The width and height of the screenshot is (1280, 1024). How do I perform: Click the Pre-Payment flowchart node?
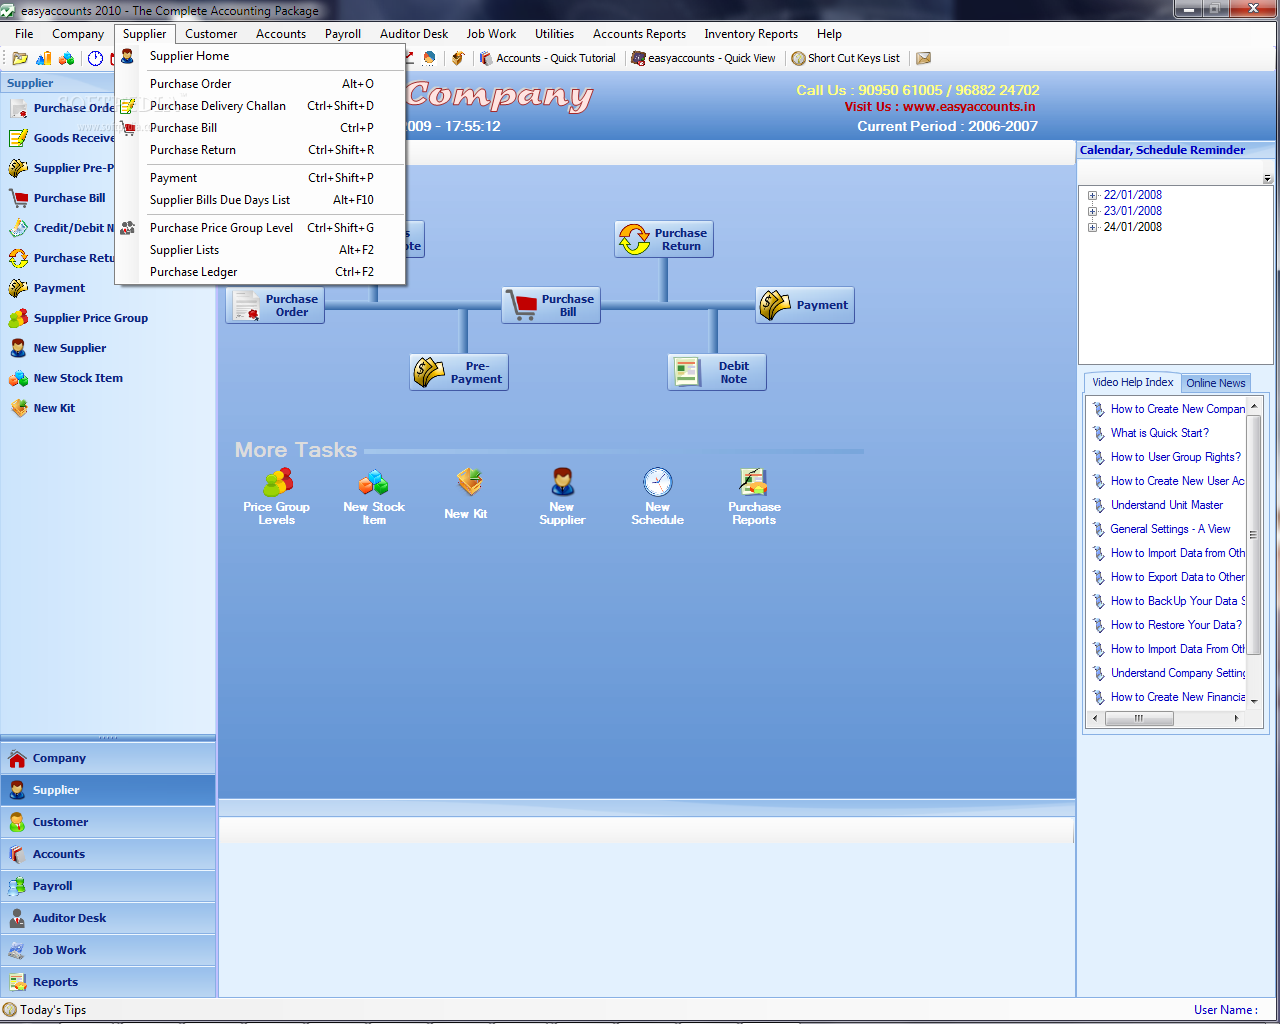coord(459,372)
